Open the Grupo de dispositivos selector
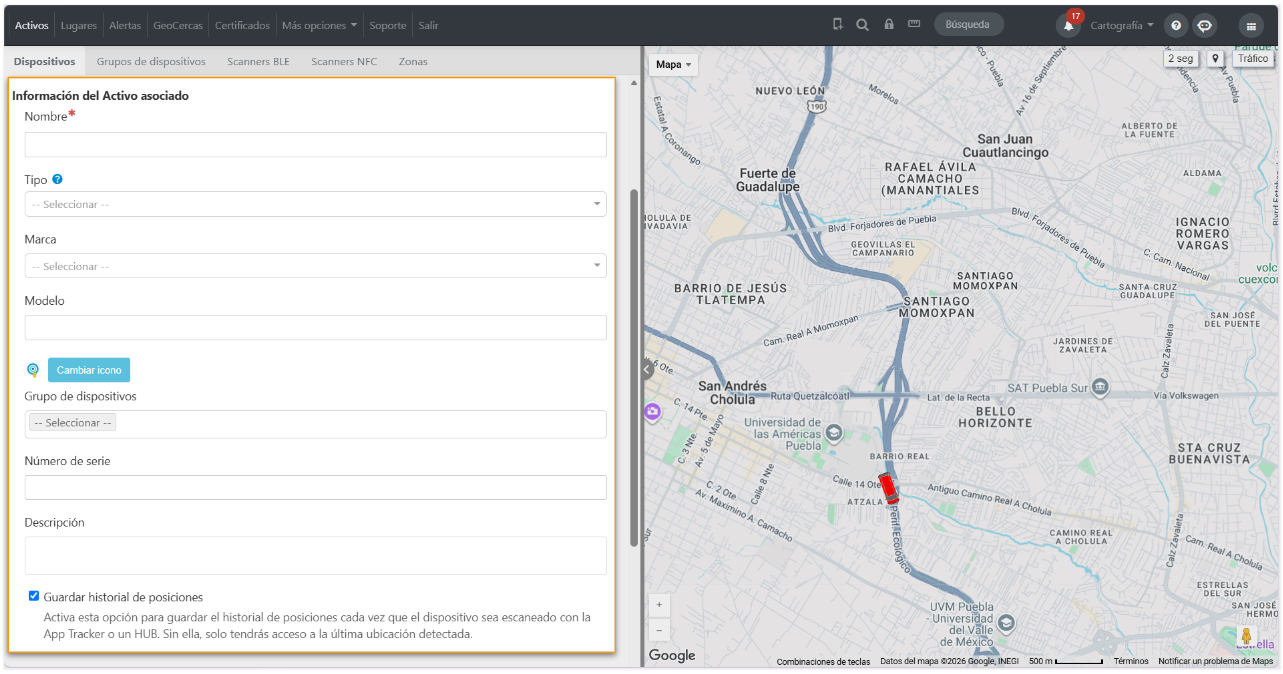Screen dimensions: 1283x674 point(316,424)
